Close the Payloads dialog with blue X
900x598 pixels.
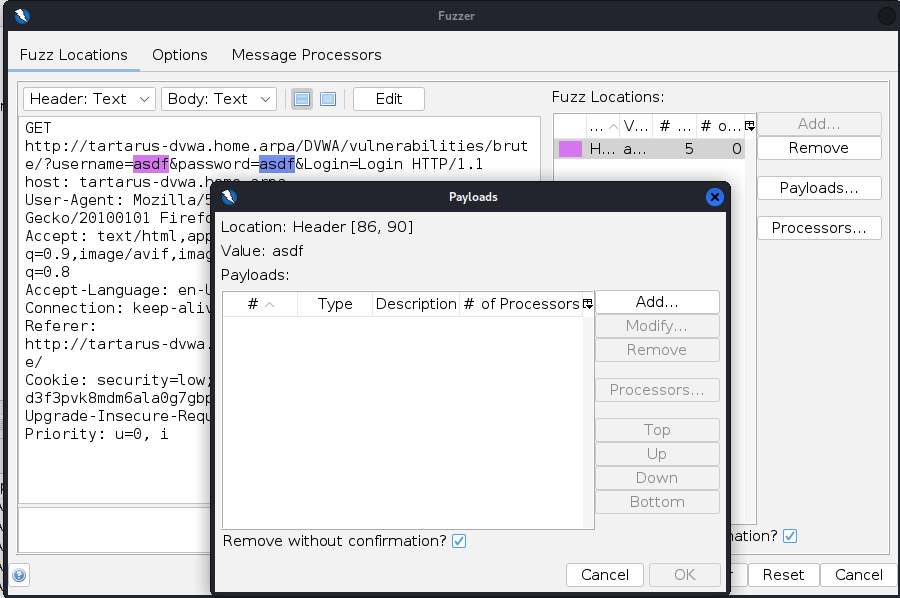point(714,197)
